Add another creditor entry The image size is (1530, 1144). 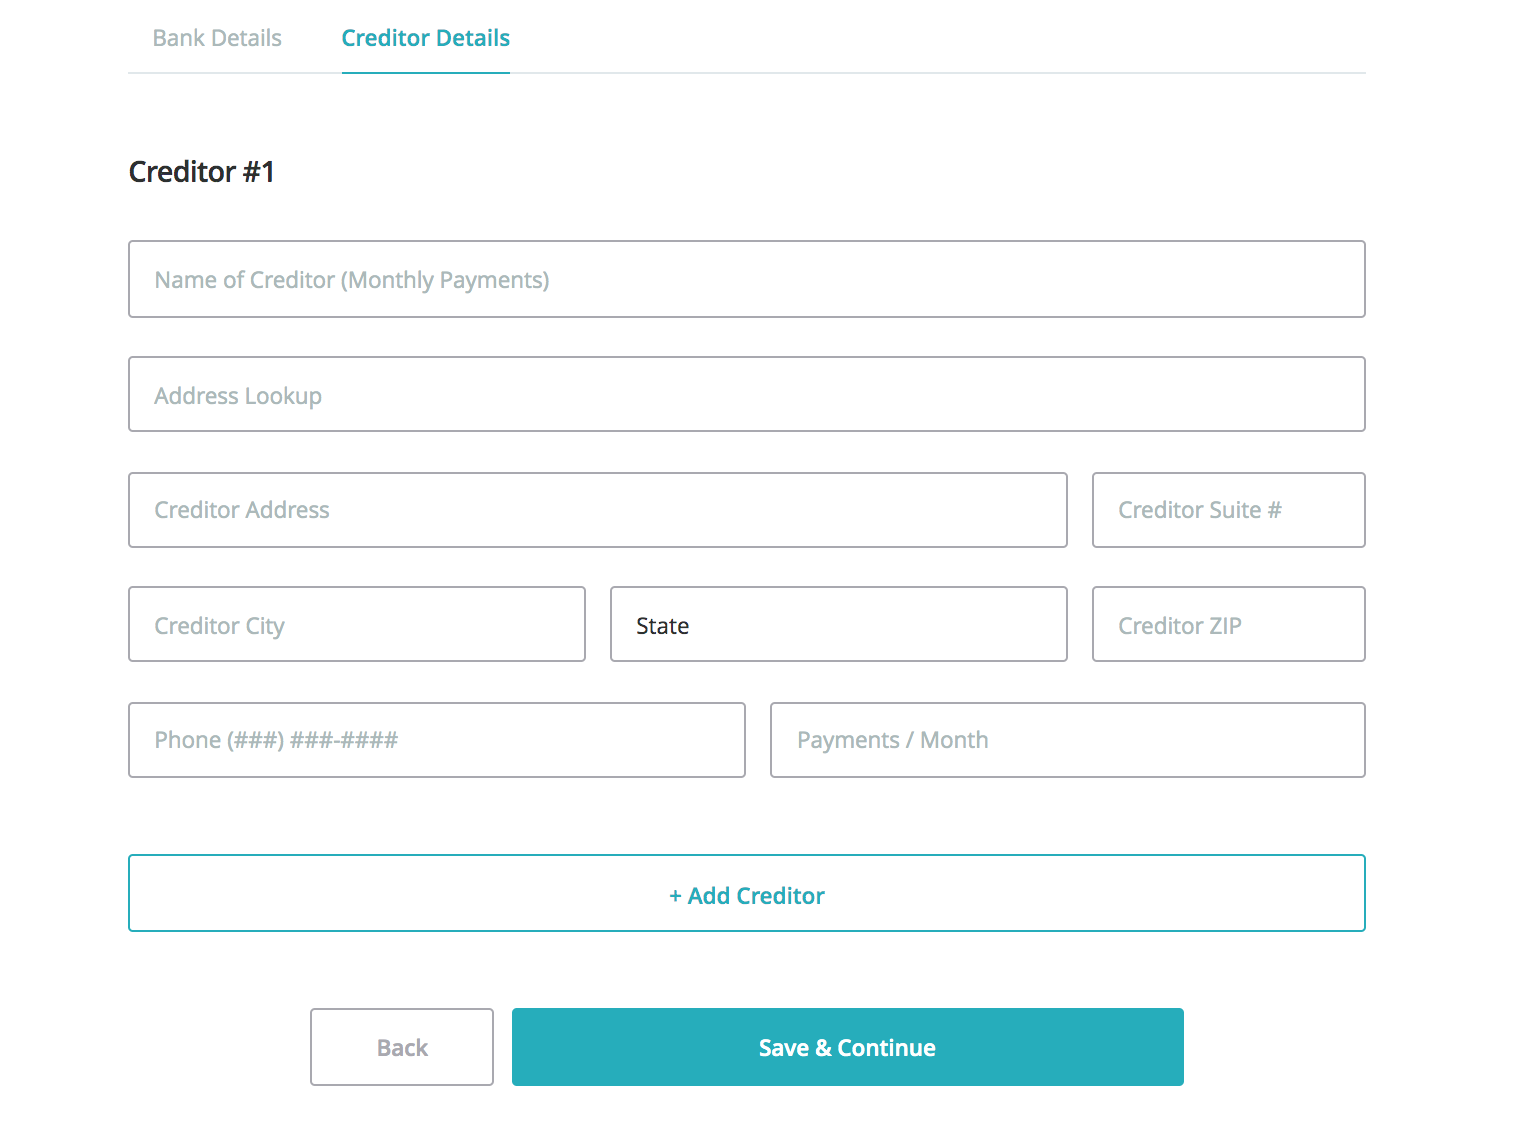pyautogui.click(x=746, y=894)
